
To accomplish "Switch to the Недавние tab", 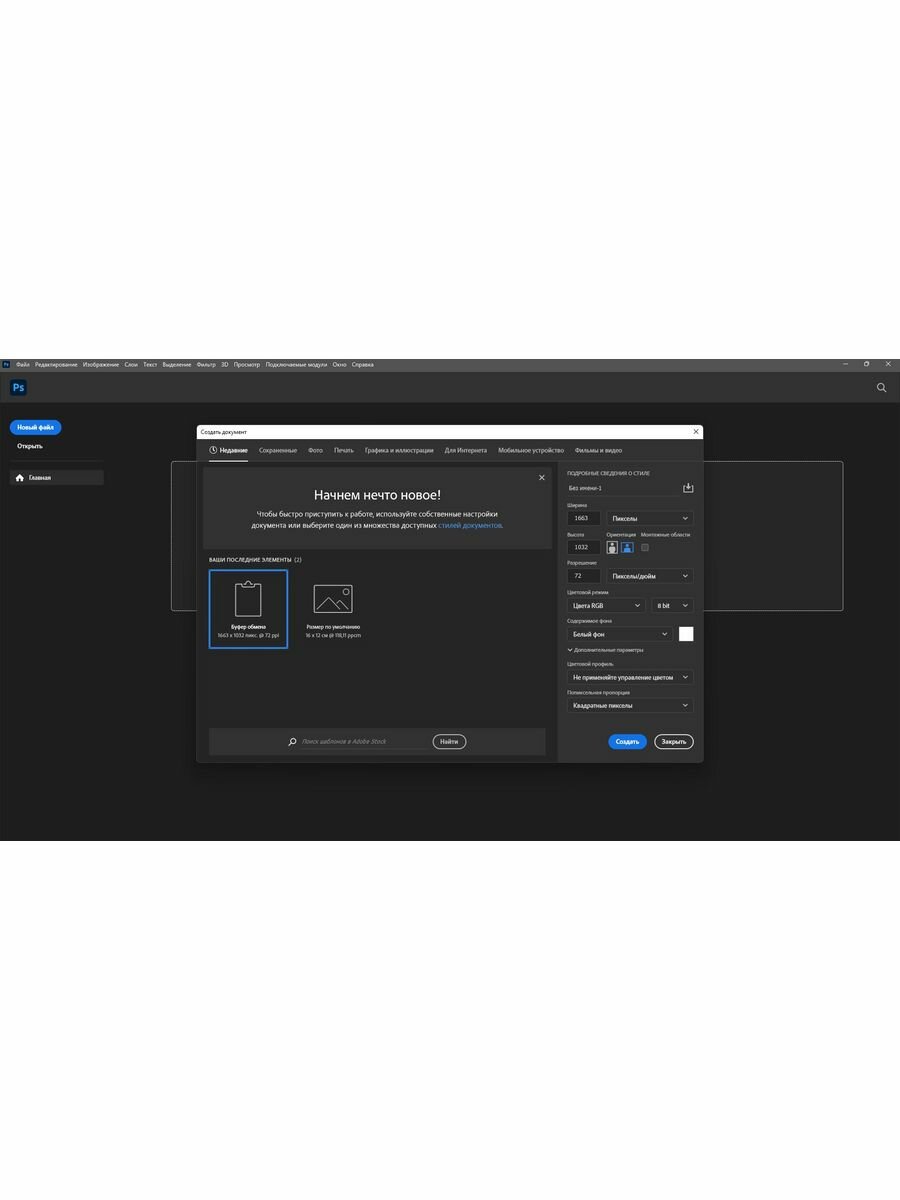I will (229, 451).
